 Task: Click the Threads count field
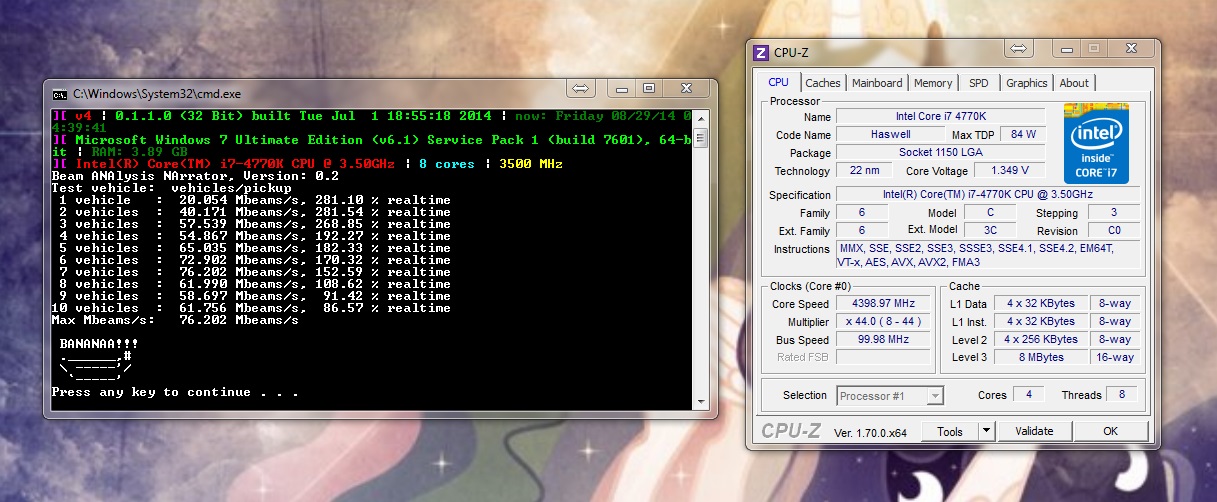click(1121, 395)
